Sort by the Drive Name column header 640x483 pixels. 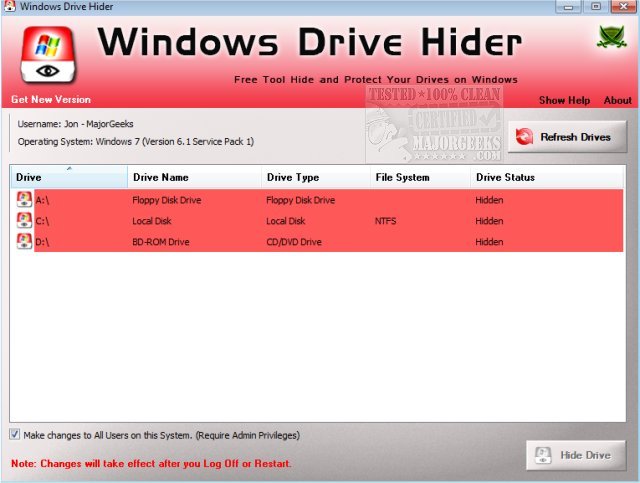[x=194, y=177]
